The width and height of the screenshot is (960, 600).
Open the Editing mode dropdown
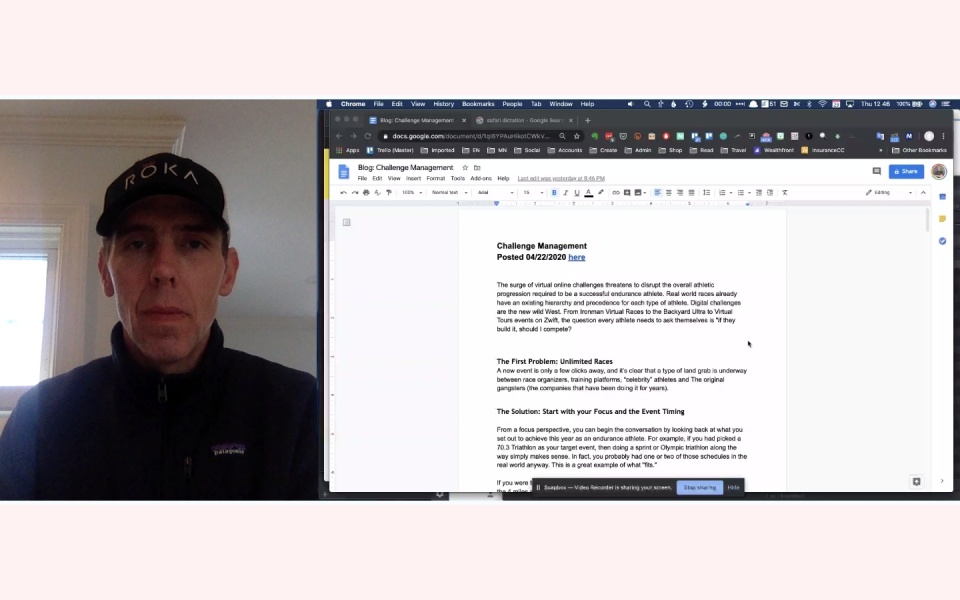tap(888, 193)
